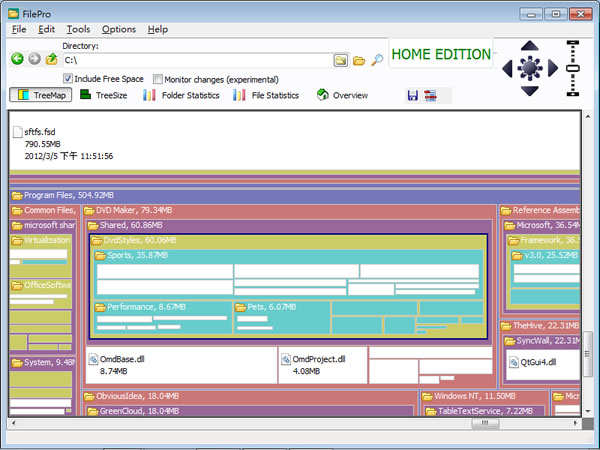Go up one folder level icon
The width and height of the screenshot is (600, 450).
coord(52,59)
